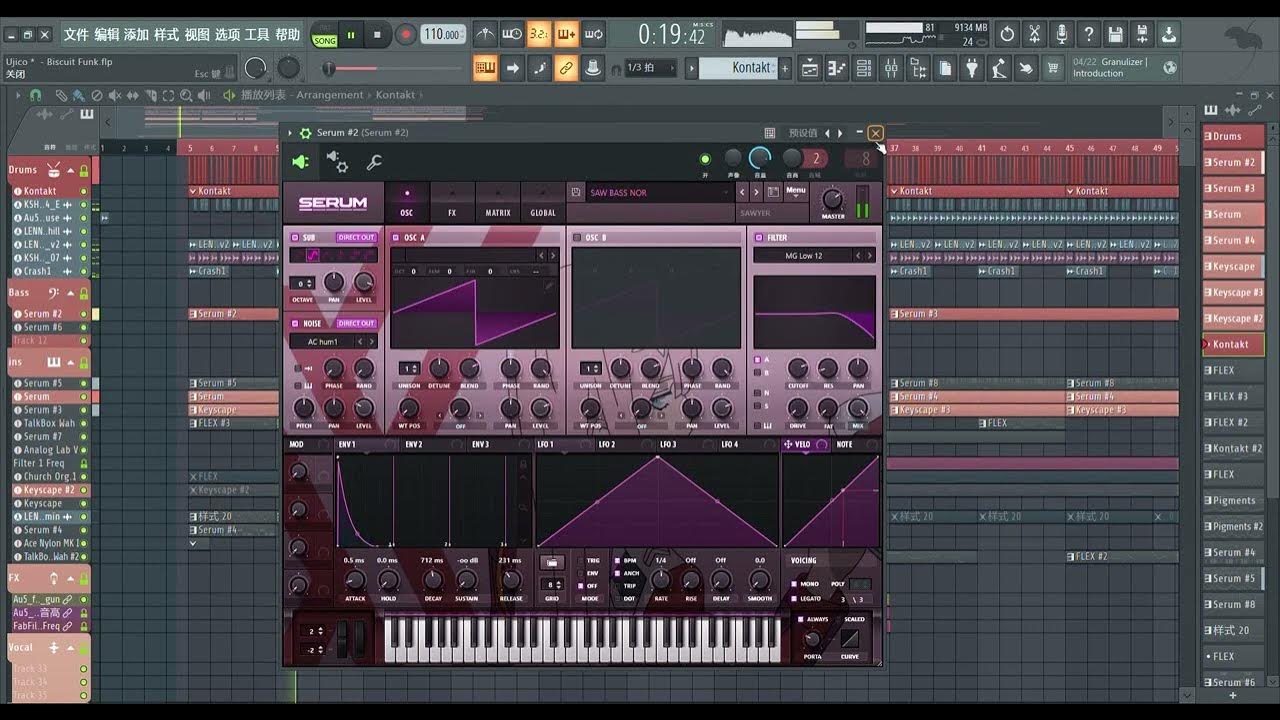
Task: Select next noise sample after AC hum1
Action: click(x=372, y=342)
